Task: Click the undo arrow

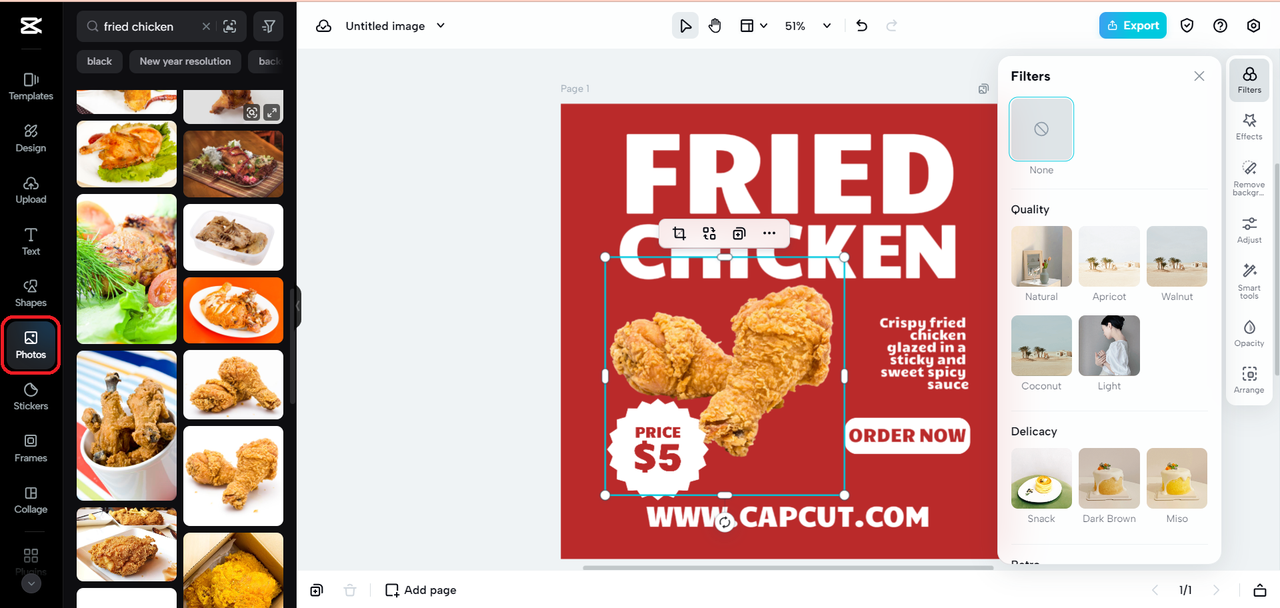Action: (x=862, y=26)
